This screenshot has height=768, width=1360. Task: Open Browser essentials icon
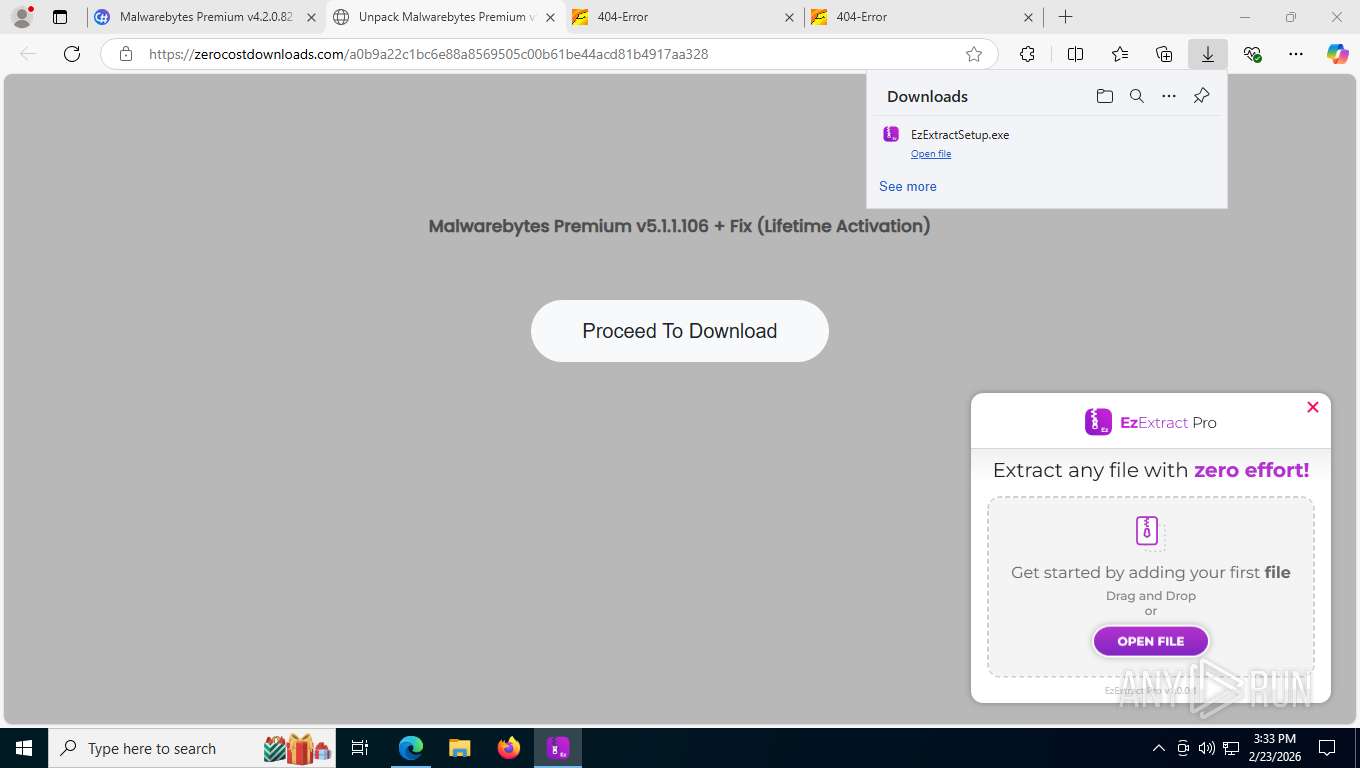point(1252,54)
